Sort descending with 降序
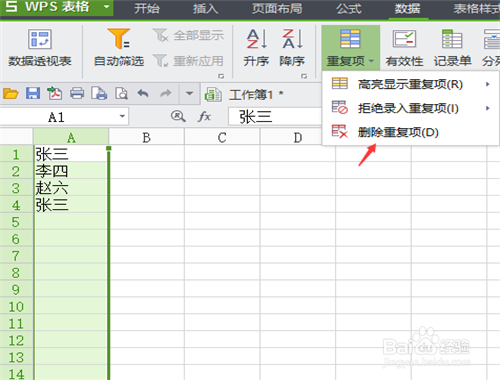The width and height of the screenshot is (500, 380). 292,48
